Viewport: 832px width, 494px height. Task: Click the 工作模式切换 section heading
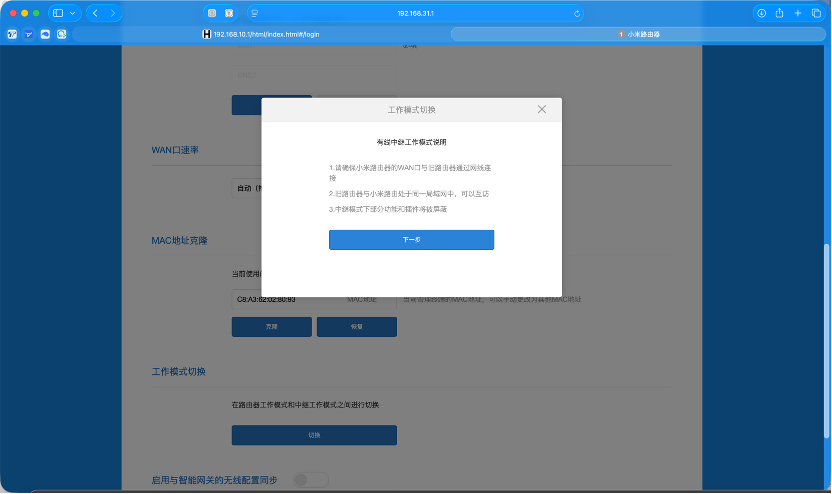[x=178, y=371]
